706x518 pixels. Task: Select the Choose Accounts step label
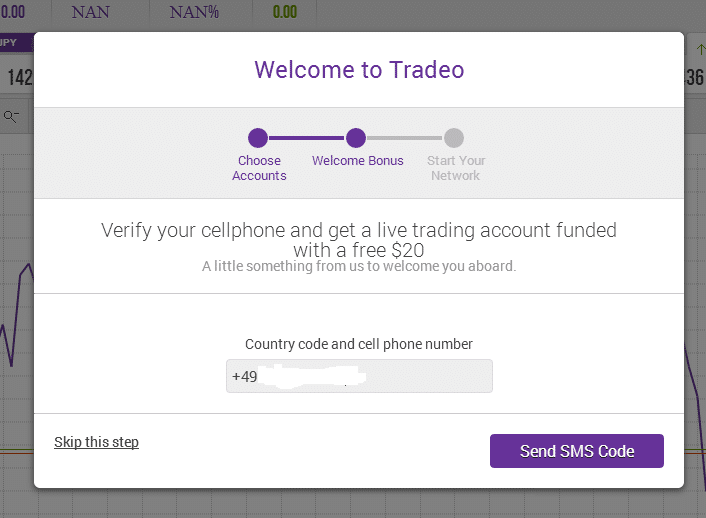click(259, 168)
